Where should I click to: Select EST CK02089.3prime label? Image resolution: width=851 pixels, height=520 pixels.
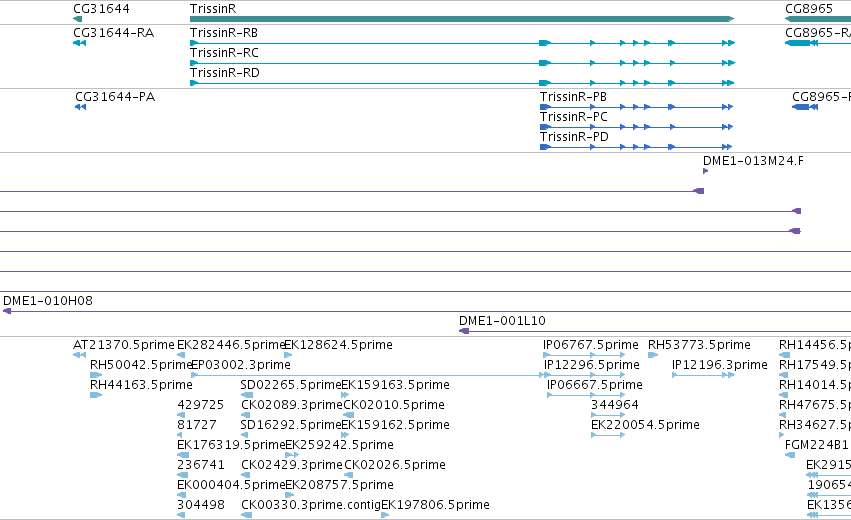[x=292, y=405]
